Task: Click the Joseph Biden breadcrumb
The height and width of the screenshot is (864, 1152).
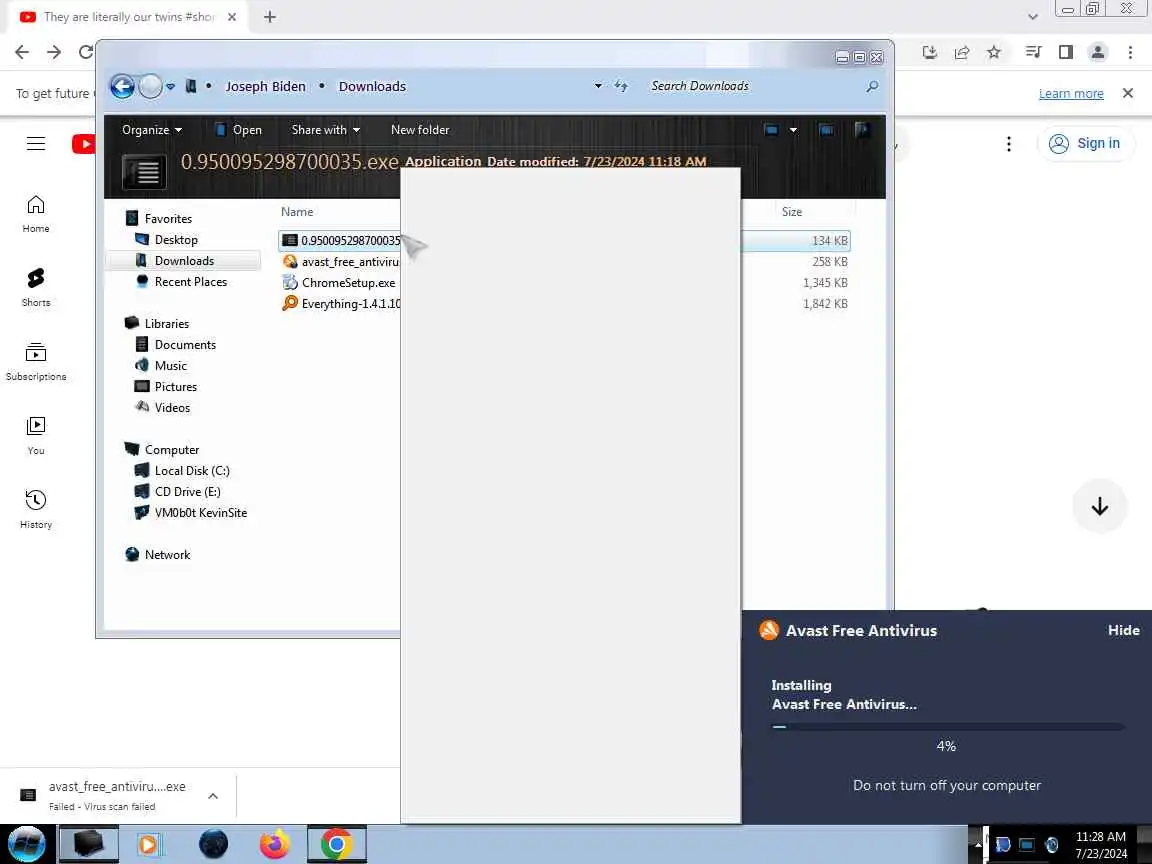Action: pyautogui.click(x=265, y=87)
